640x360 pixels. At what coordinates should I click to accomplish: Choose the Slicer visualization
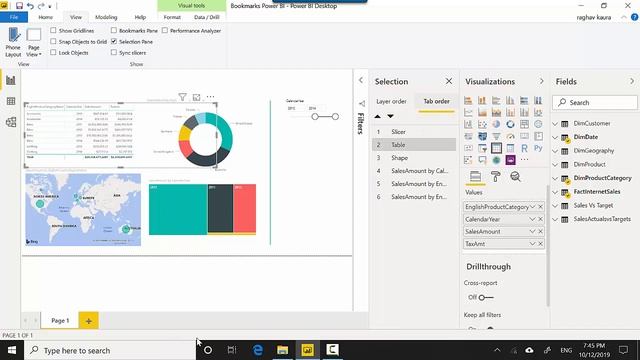482,148
